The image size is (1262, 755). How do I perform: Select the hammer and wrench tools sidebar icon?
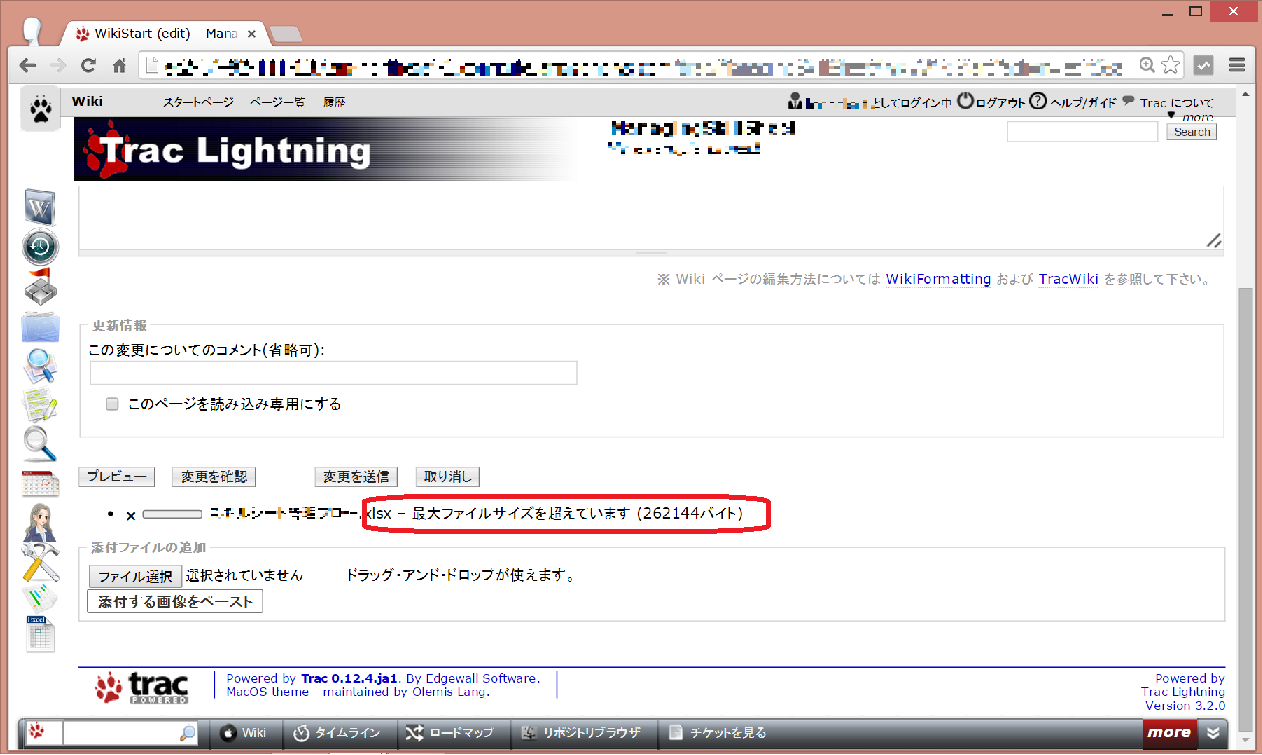[x=40, y=562]
